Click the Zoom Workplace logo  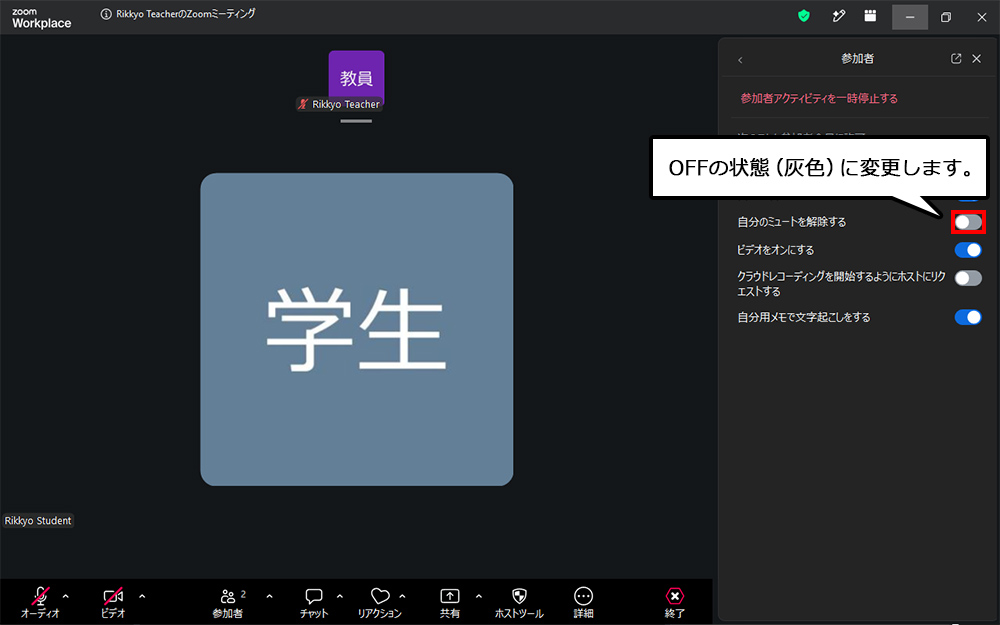[41, 18]
